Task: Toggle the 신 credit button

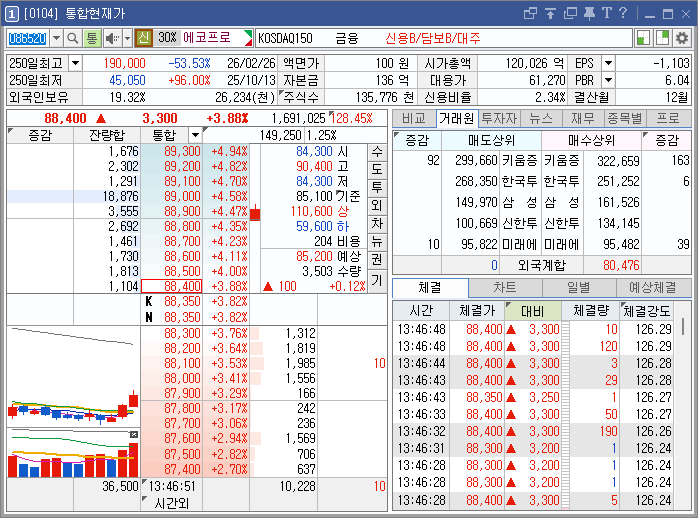Action: [144, 38]
